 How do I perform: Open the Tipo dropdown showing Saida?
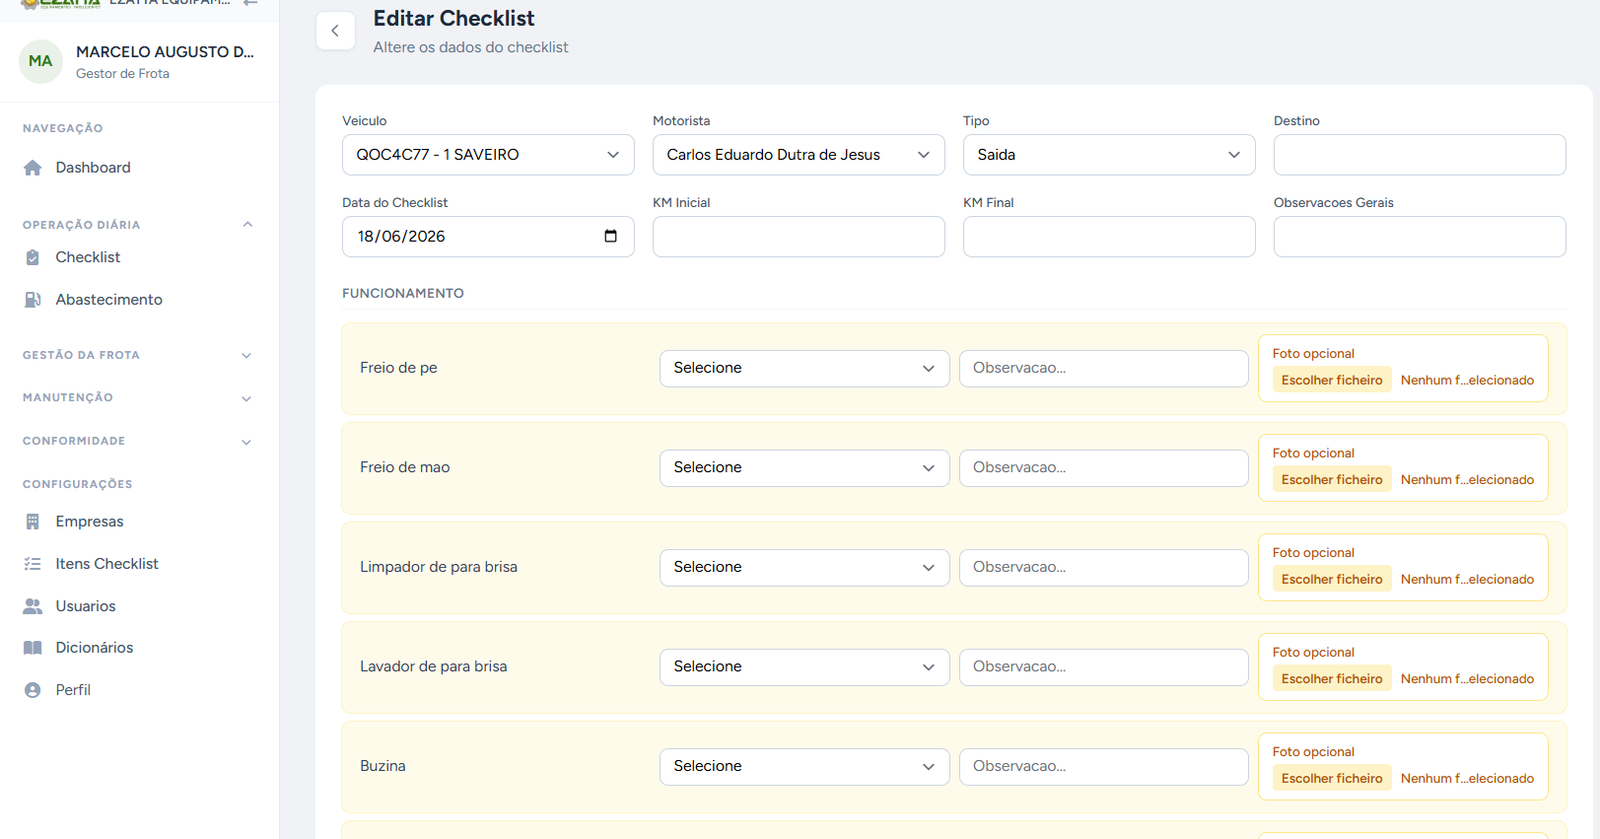1109,155
